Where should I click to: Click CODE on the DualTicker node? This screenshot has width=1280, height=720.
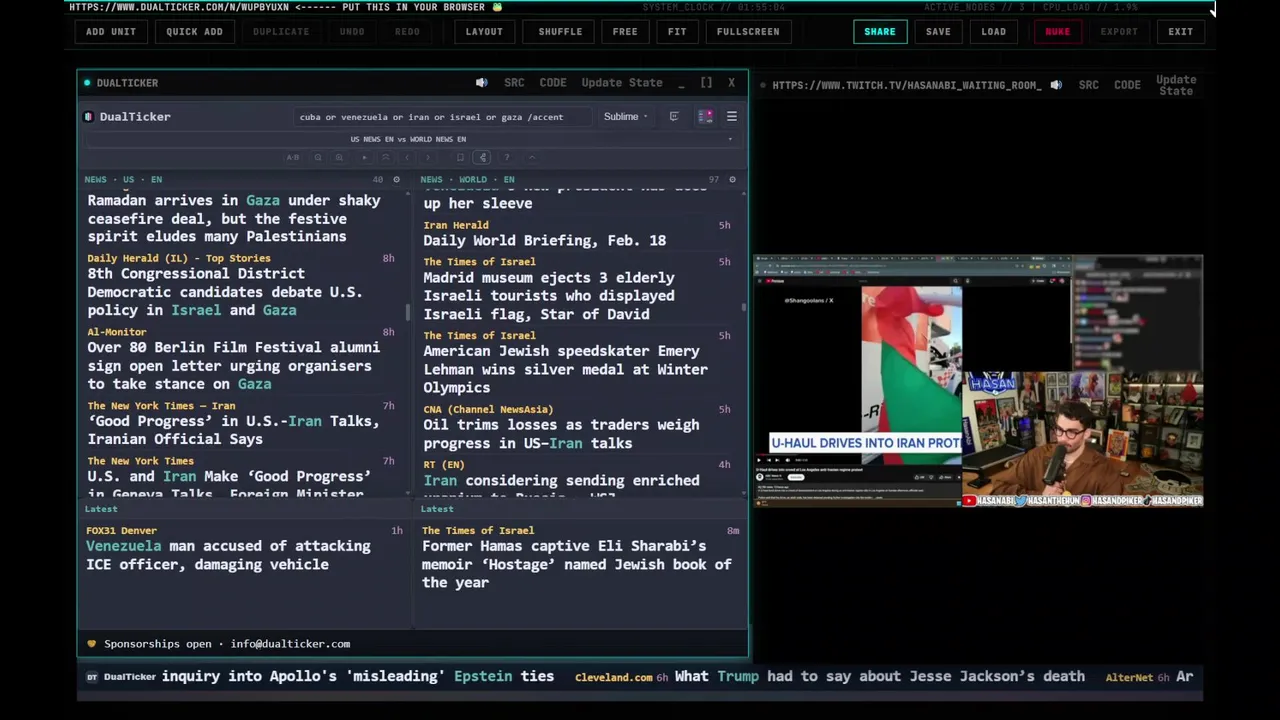coord(553,83)
